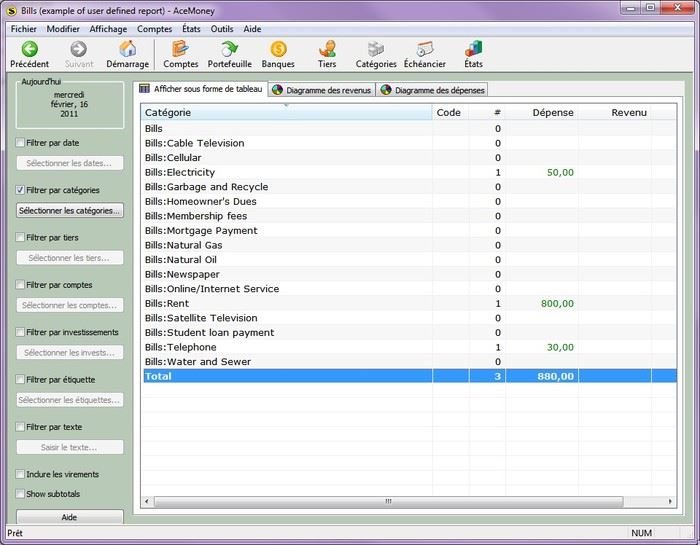Viewport: 700px width, 545px height.
Task: Switch to Afficher sous forme de tableau tab
Action: (x=200, y=89)
